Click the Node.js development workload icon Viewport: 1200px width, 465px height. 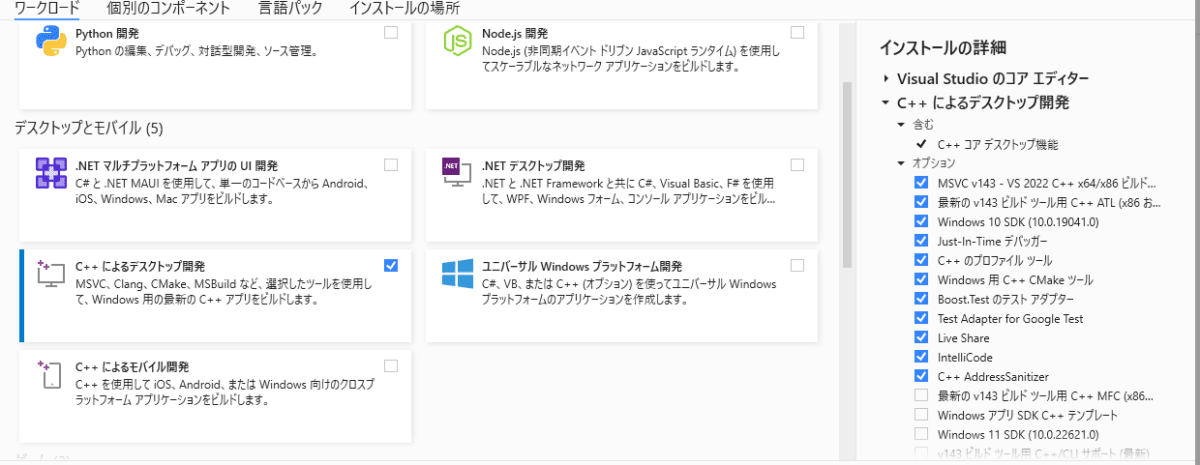pyautogui.click(x=458, y=43)
